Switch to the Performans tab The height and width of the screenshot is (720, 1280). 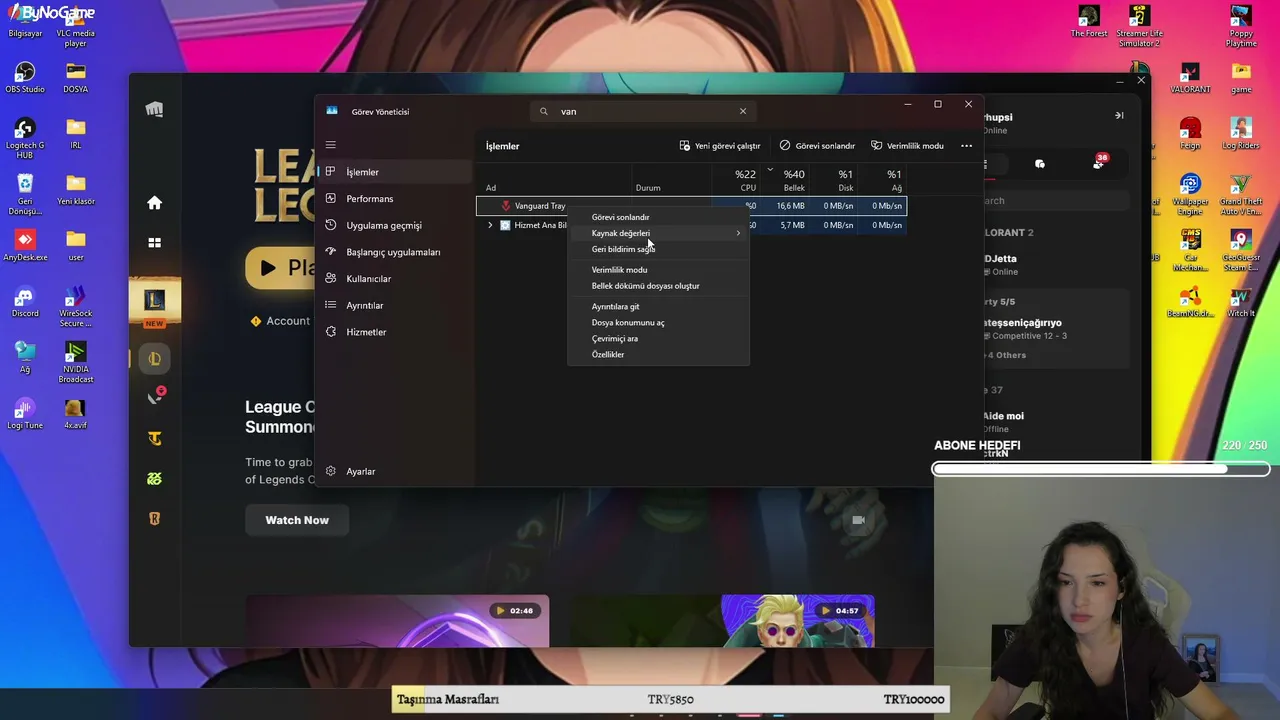tap(395, 199)
